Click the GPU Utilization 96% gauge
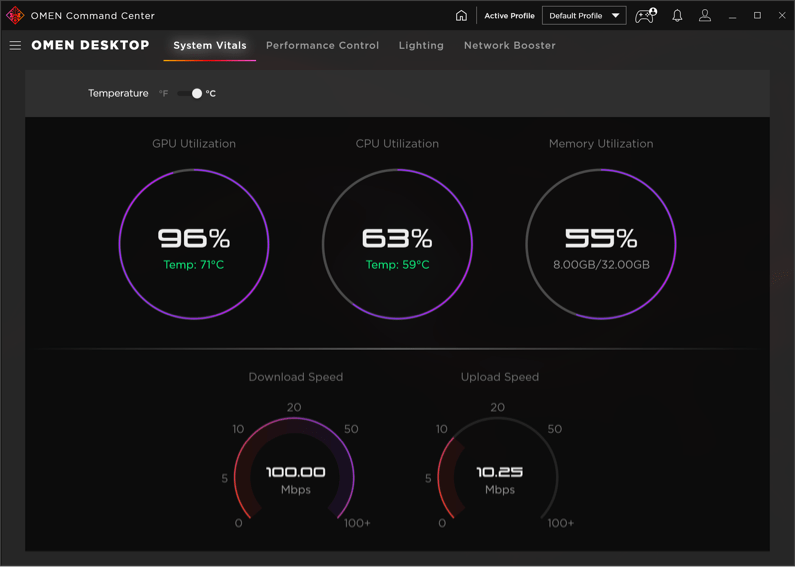This screenshot has width=795, height=567. pos(194,244)
